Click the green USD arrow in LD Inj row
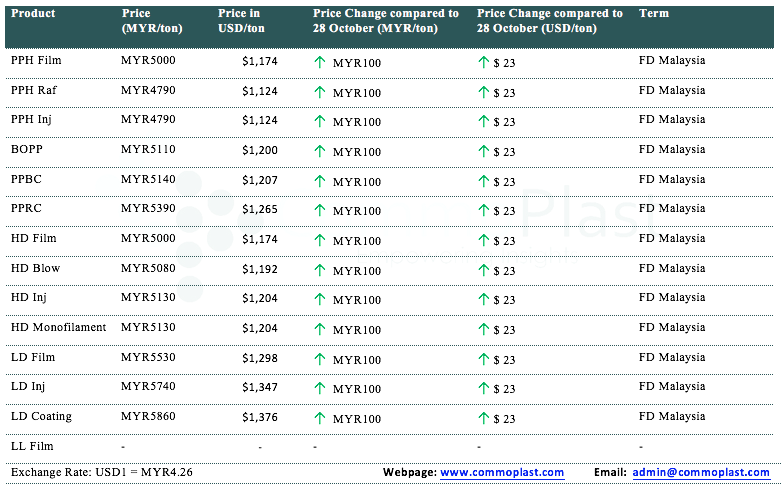Viewport: 782px width, 491px height. click(x=484, y=388)
